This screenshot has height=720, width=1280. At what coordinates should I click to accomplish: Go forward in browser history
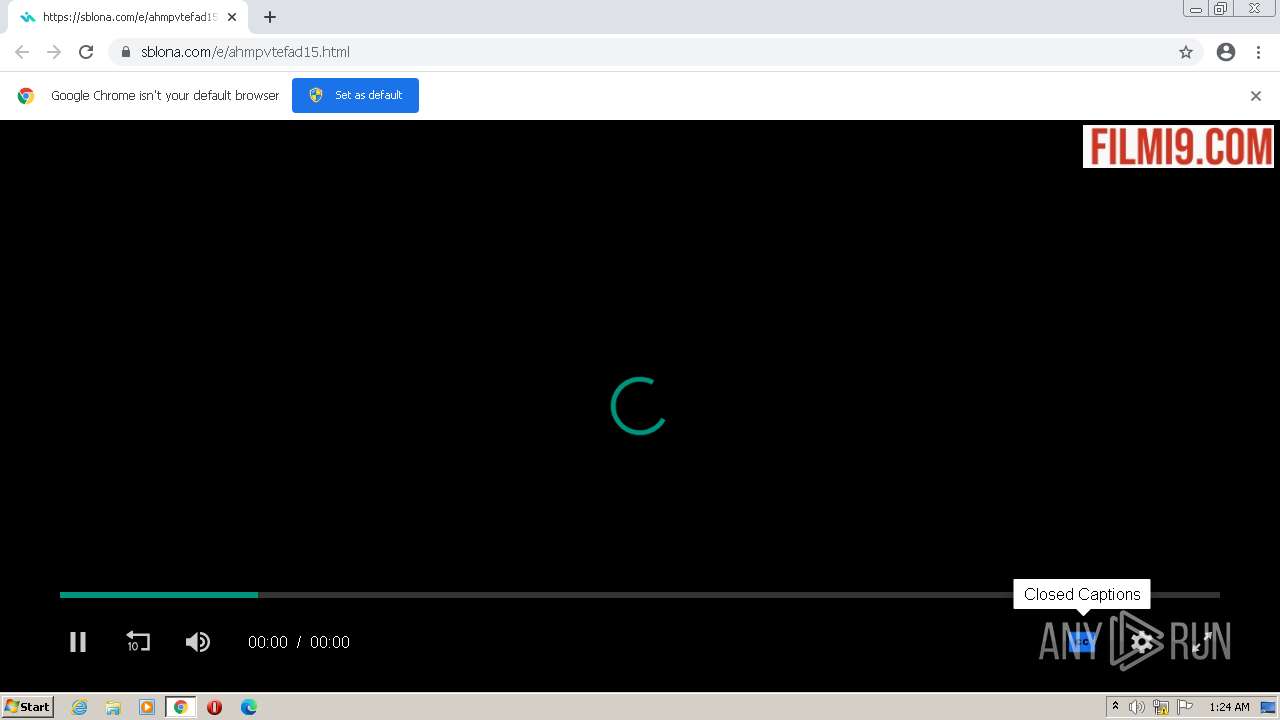coord(54,52)
